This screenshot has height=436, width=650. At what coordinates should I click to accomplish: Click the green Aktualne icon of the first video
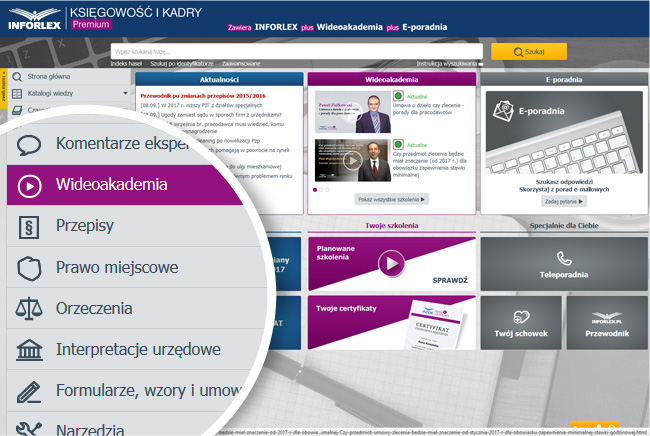[398, 96]
